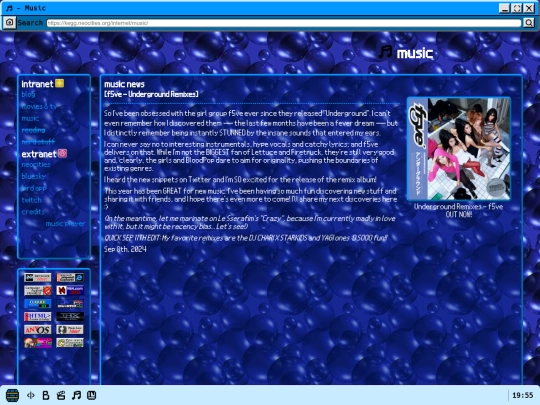
Task: Click the f5ve album cover thumbnail
Action: 459,148
